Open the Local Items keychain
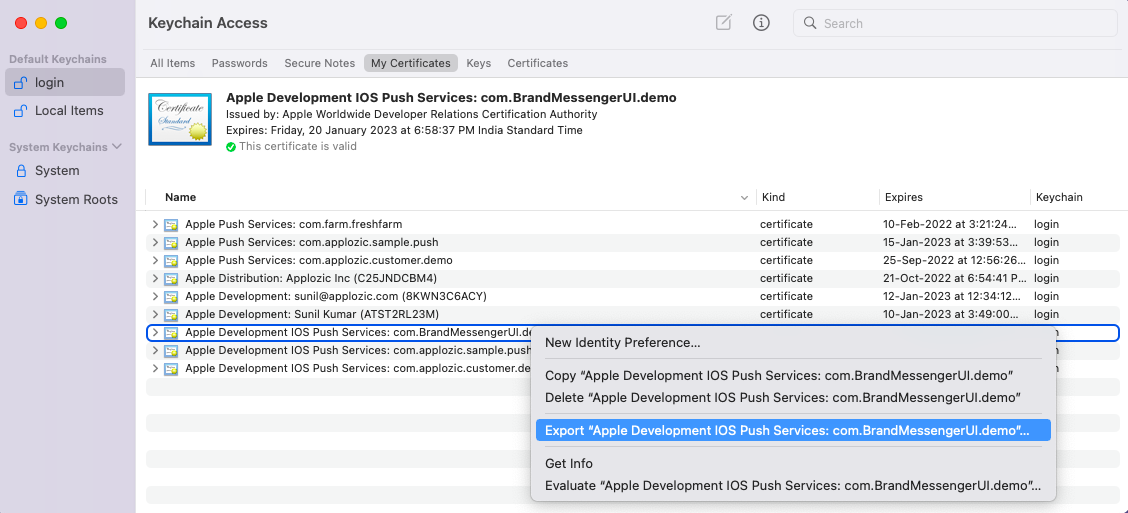The image size is (1128, 513). 68,111
